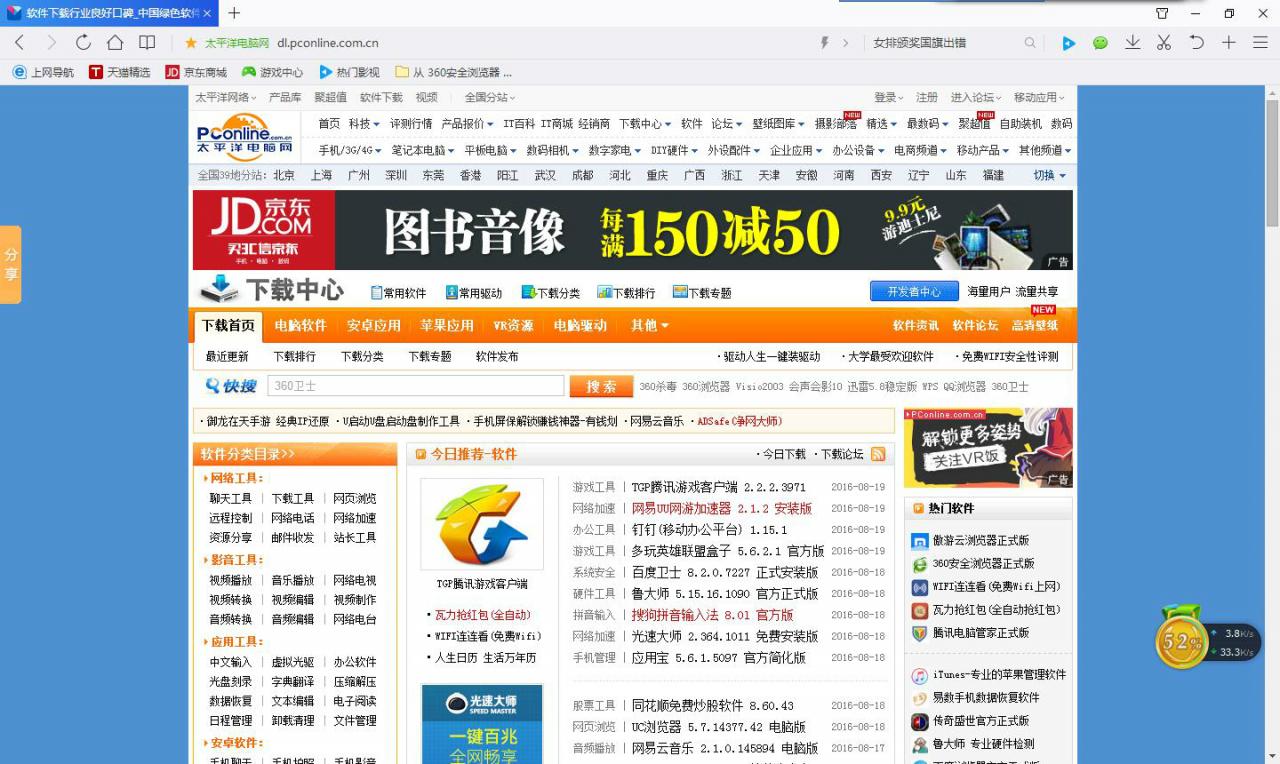Open the new tab plus button
Viewport: 1280px width, 764px height.
tap(234, 13)
